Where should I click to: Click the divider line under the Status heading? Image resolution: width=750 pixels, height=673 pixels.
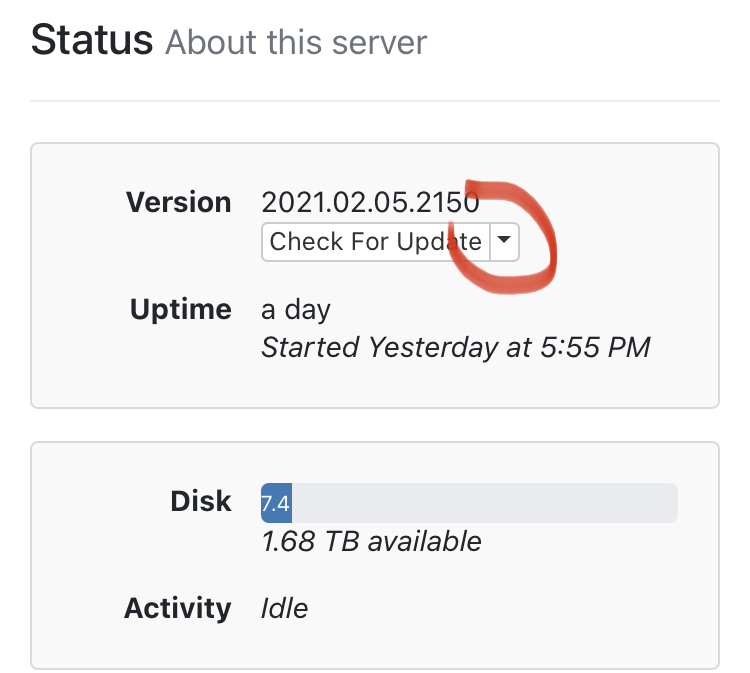[375, 101]
